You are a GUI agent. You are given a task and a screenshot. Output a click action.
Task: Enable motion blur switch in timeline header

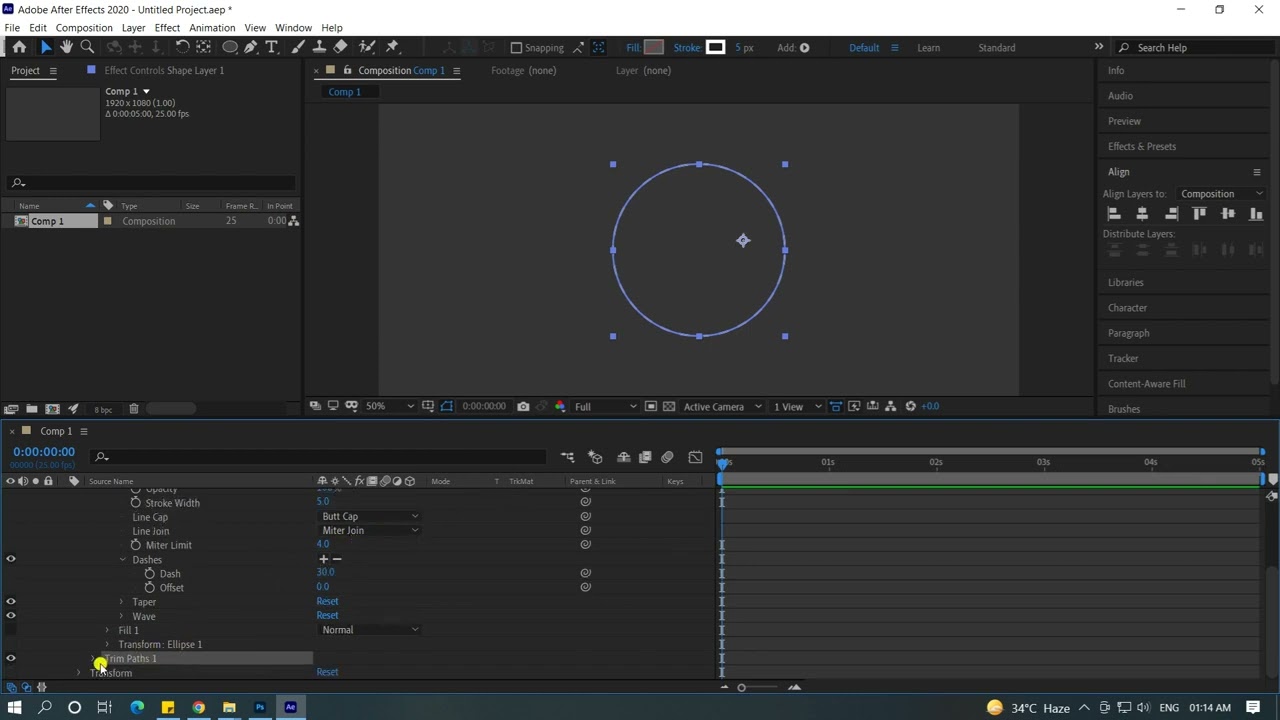667,457
